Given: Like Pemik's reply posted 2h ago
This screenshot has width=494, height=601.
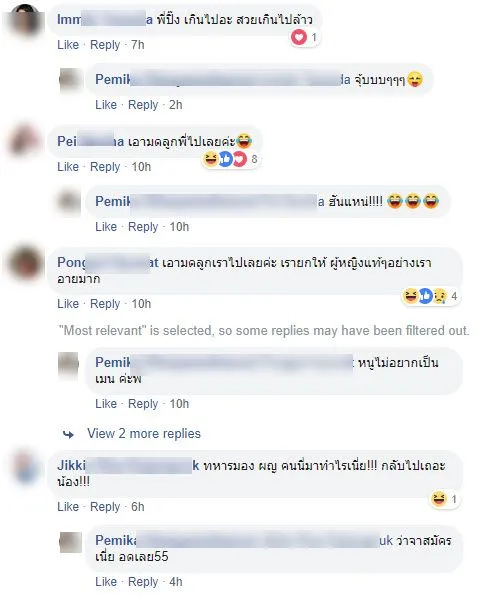Looking at the screenshot, I should pyautogui.click(x=106, y=105).
